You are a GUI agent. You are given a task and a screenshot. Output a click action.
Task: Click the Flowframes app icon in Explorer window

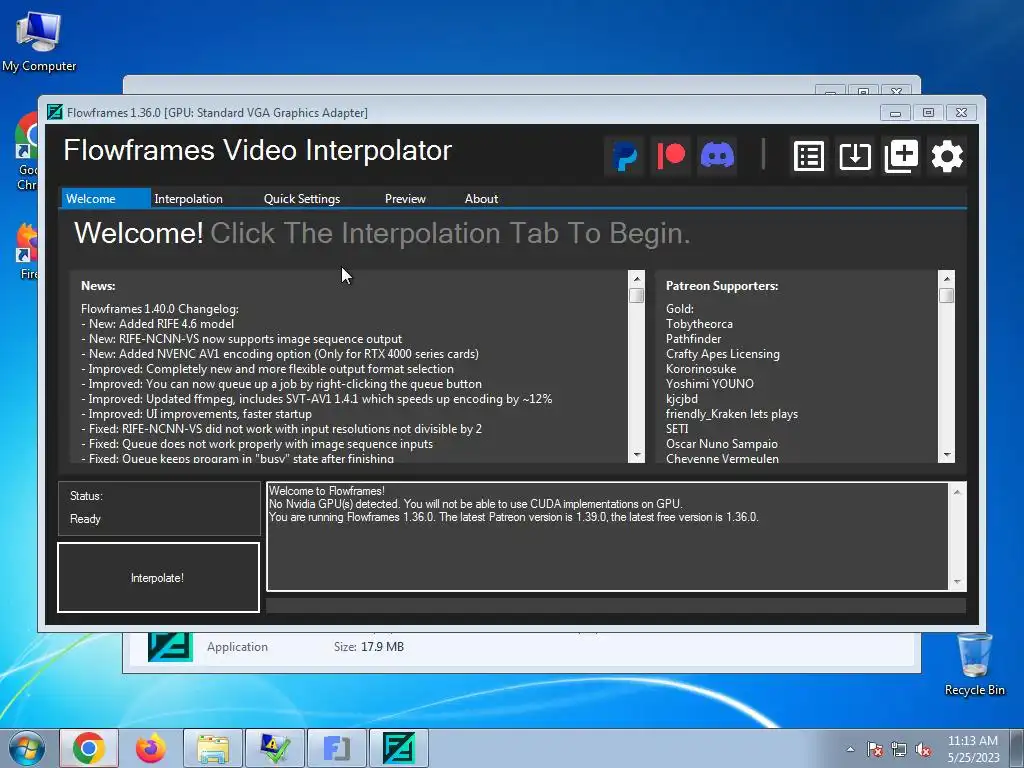pyautogui.click(x=170, y=647)
